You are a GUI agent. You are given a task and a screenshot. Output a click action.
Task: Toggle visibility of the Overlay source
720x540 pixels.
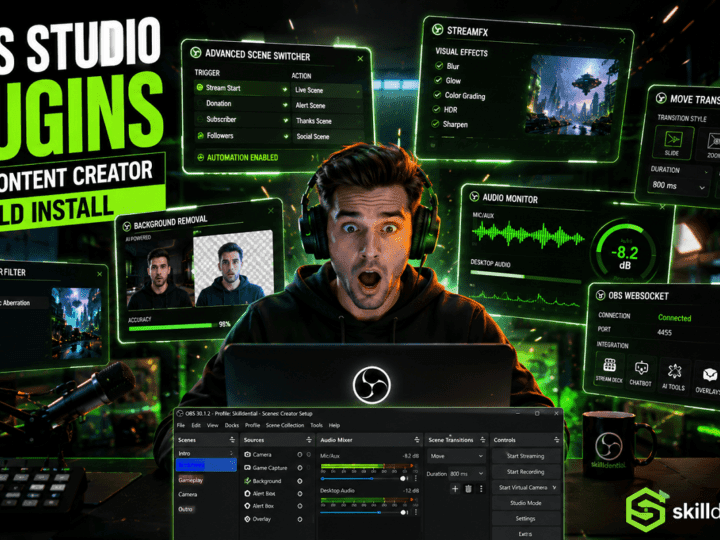pos(300,519)
